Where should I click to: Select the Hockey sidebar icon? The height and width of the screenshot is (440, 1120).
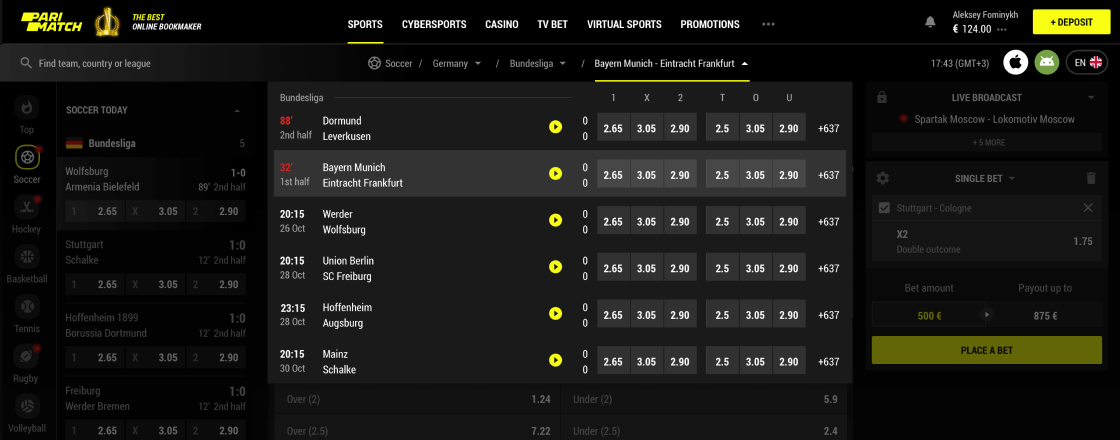point(26,207)
